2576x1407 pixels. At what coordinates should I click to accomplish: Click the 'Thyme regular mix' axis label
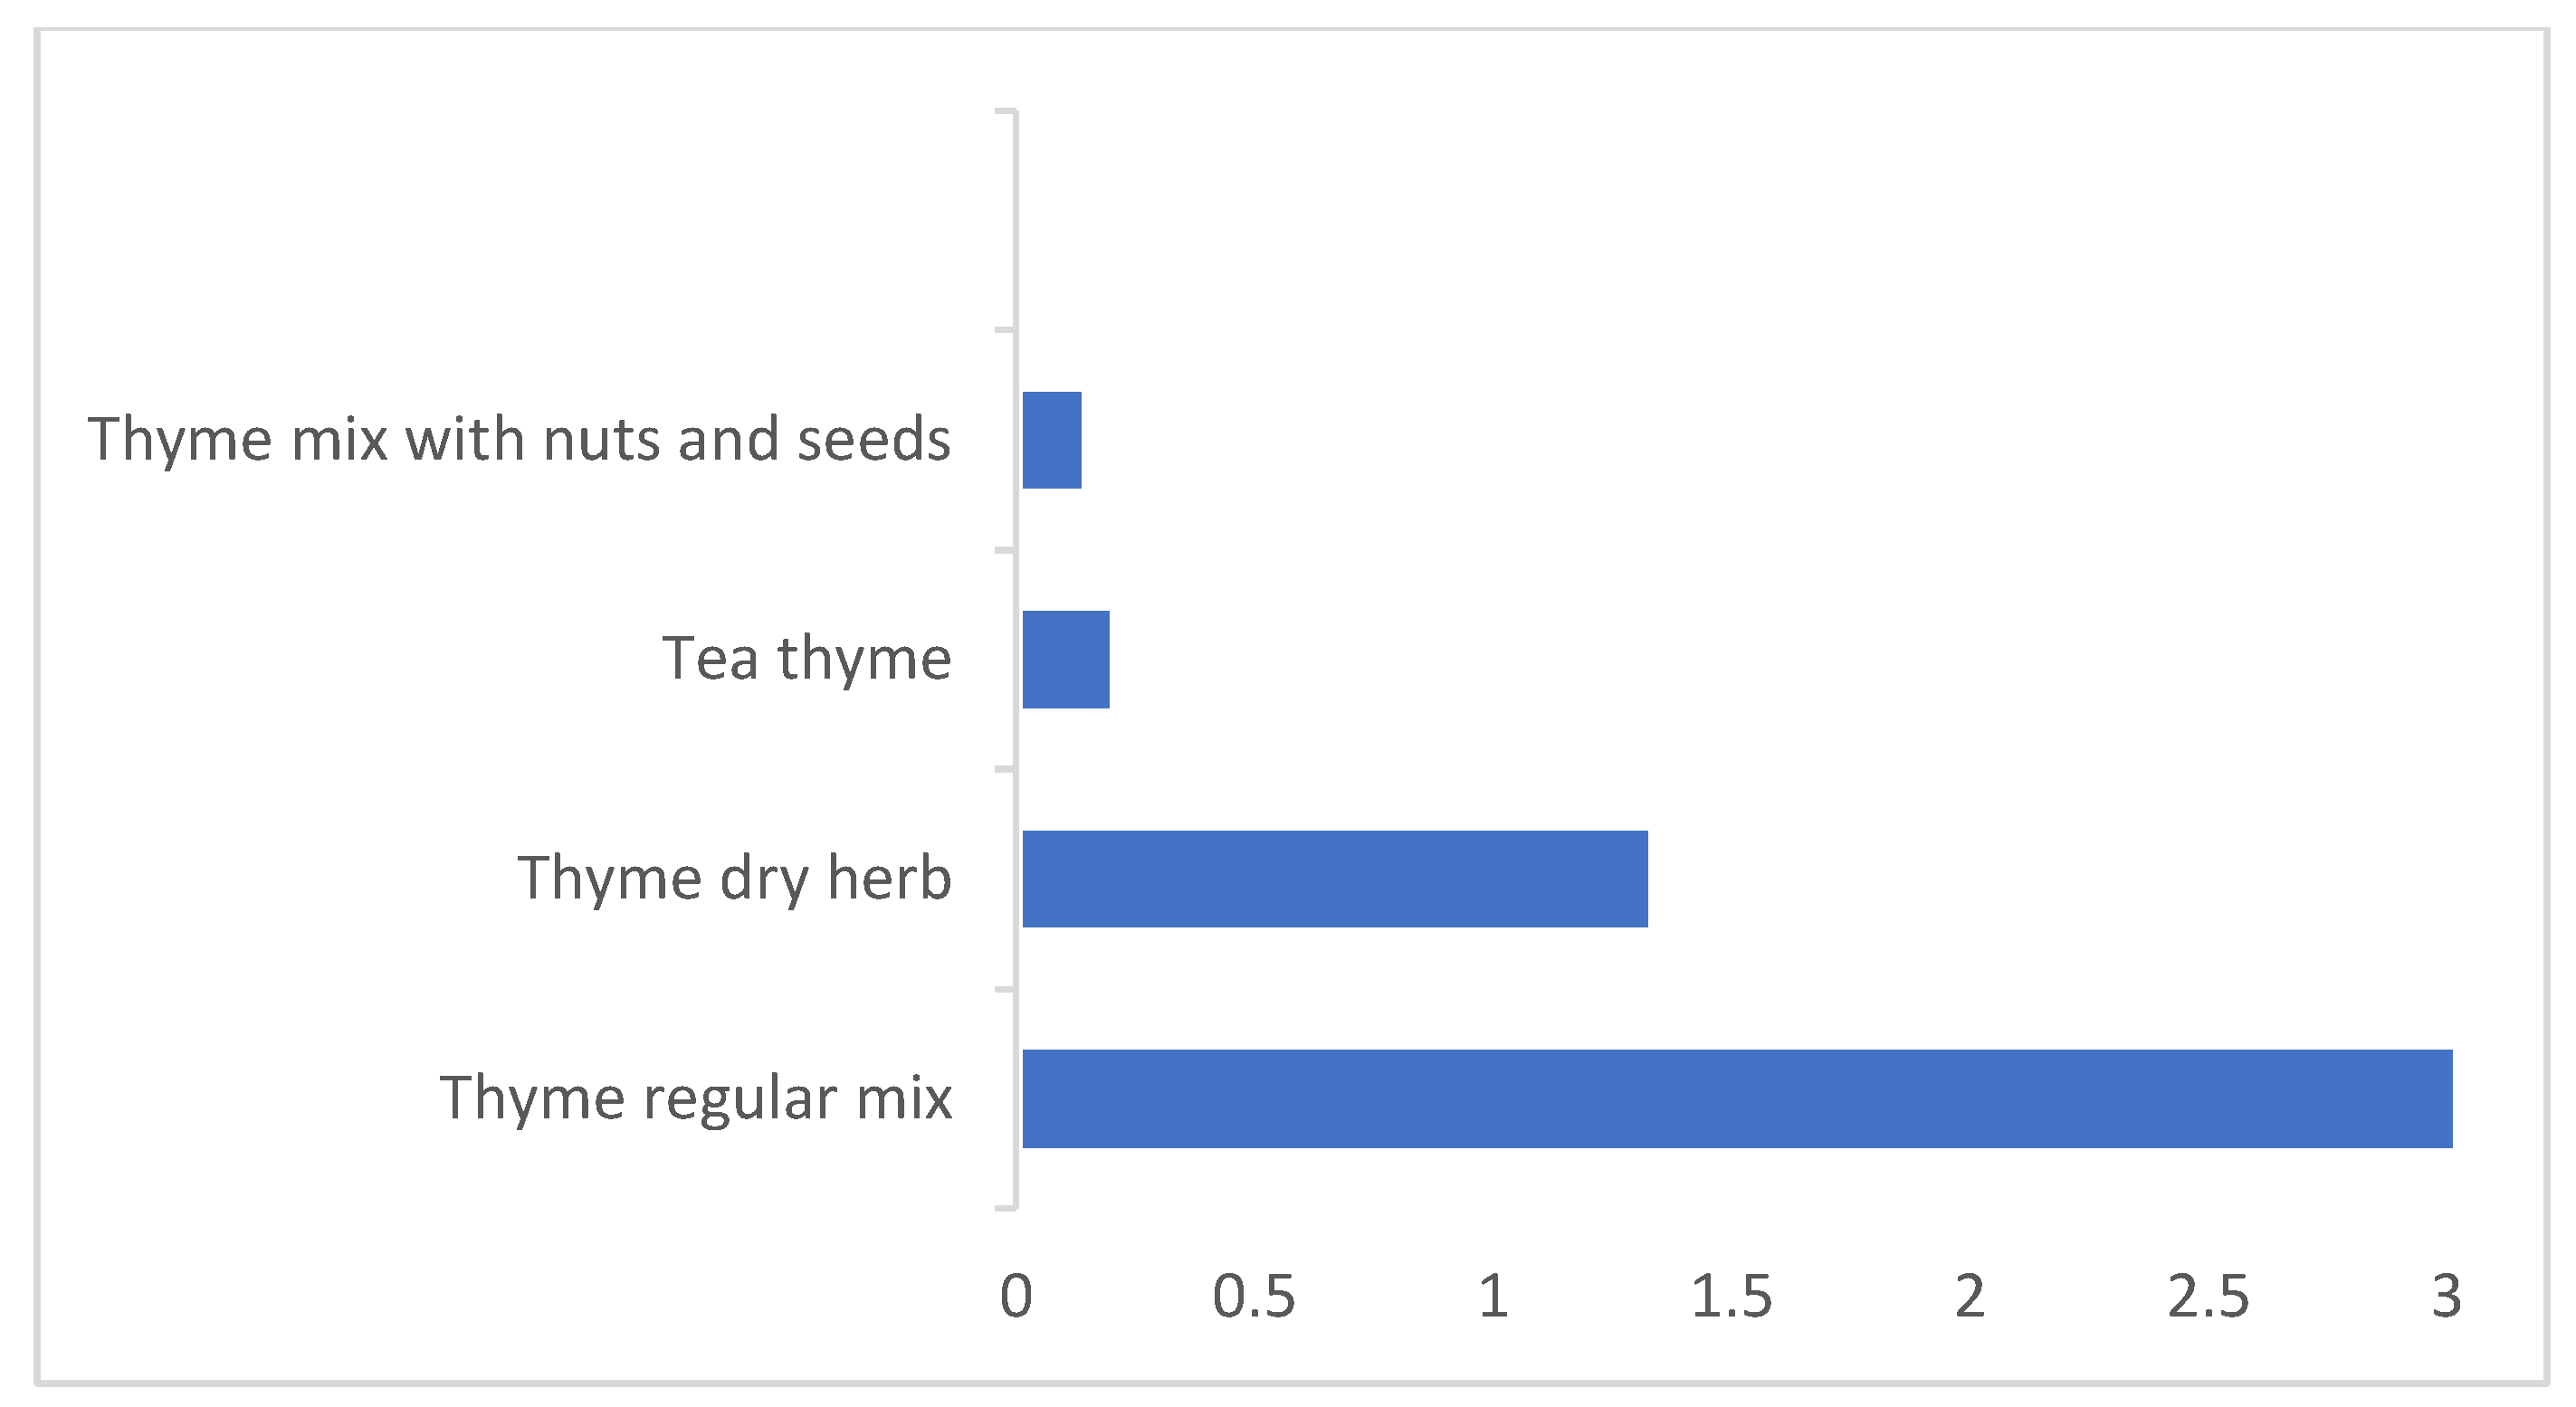695,1098
